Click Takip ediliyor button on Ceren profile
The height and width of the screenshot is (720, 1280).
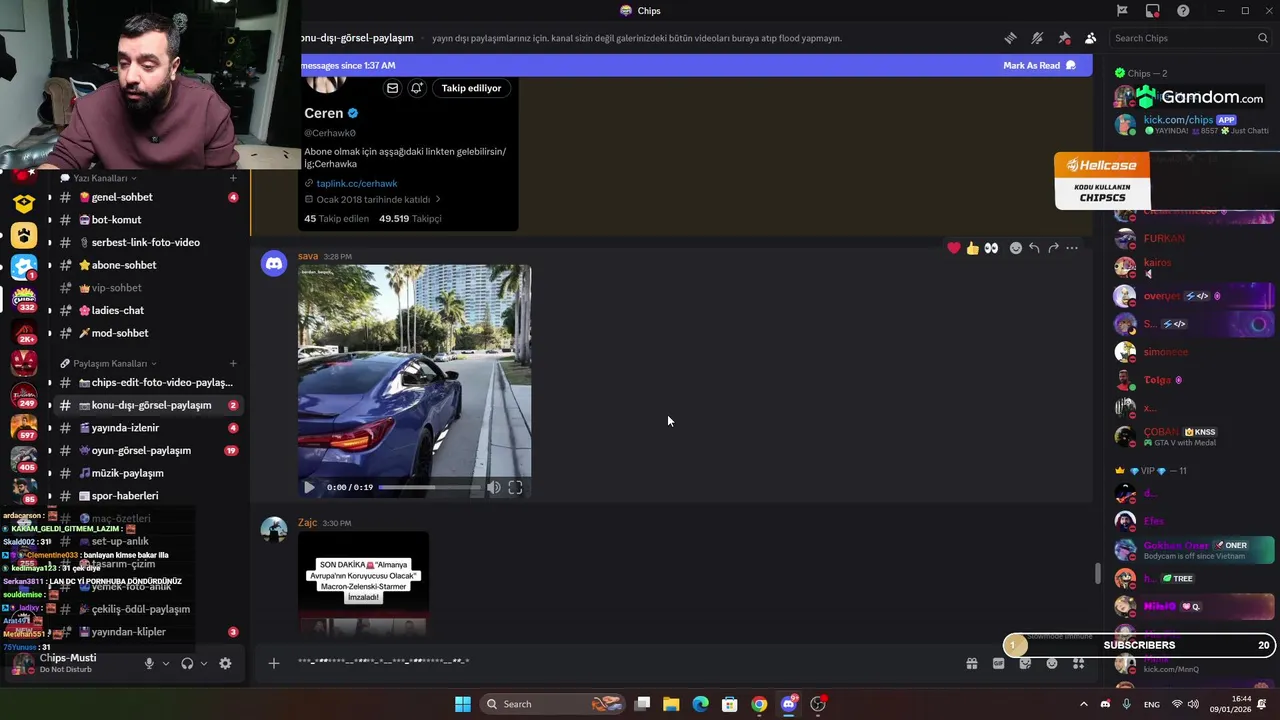click(x=471, y=88)
